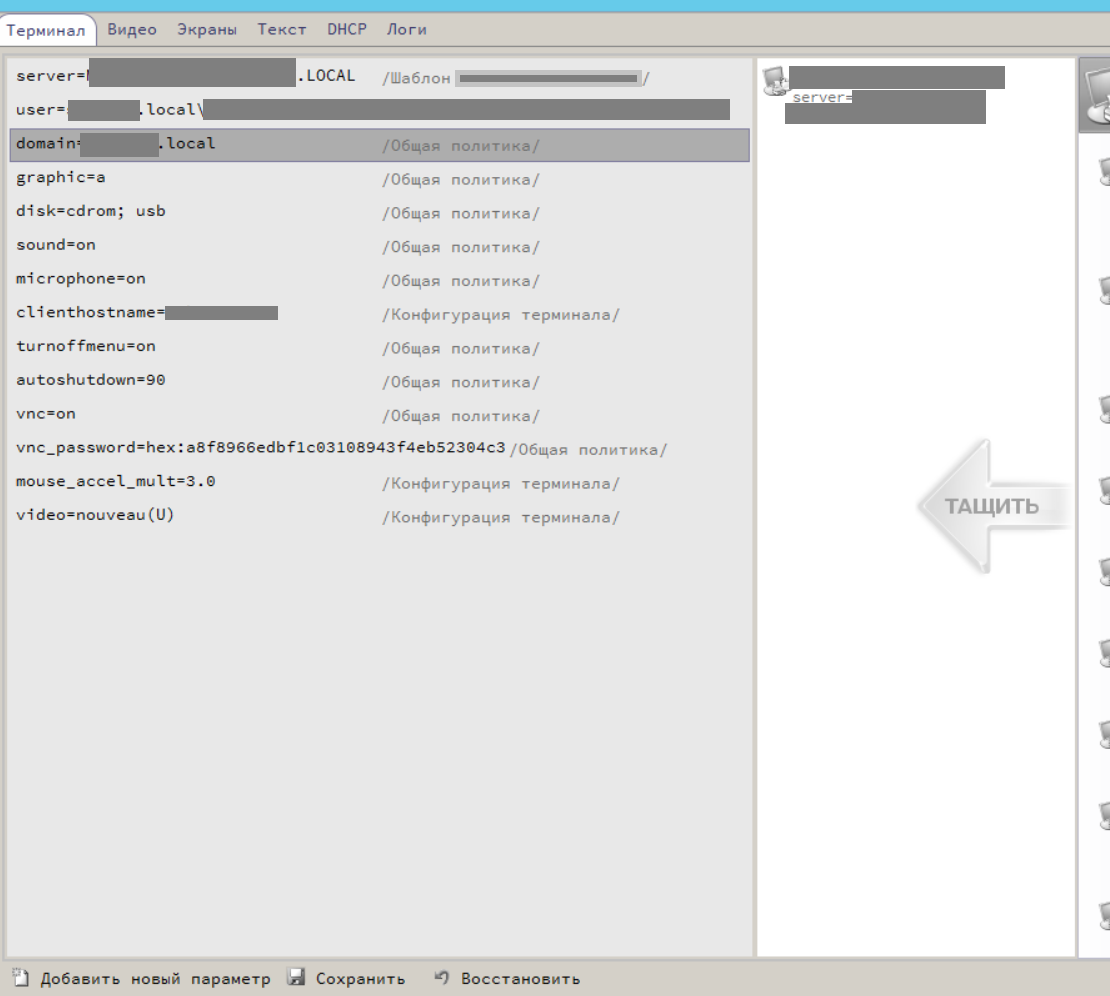Go to the Текст tab
The width and height of the screenshot is (1110, 996).
pyautogui.click(x=282, y=30)
